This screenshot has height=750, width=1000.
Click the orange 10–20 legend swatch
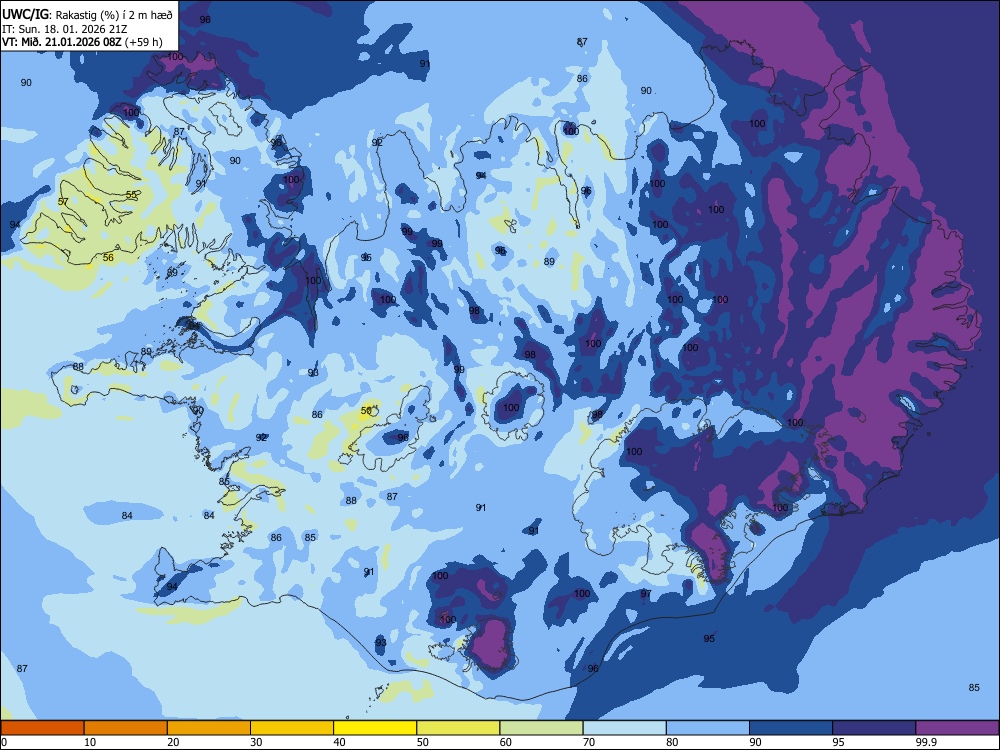[126, 728]
